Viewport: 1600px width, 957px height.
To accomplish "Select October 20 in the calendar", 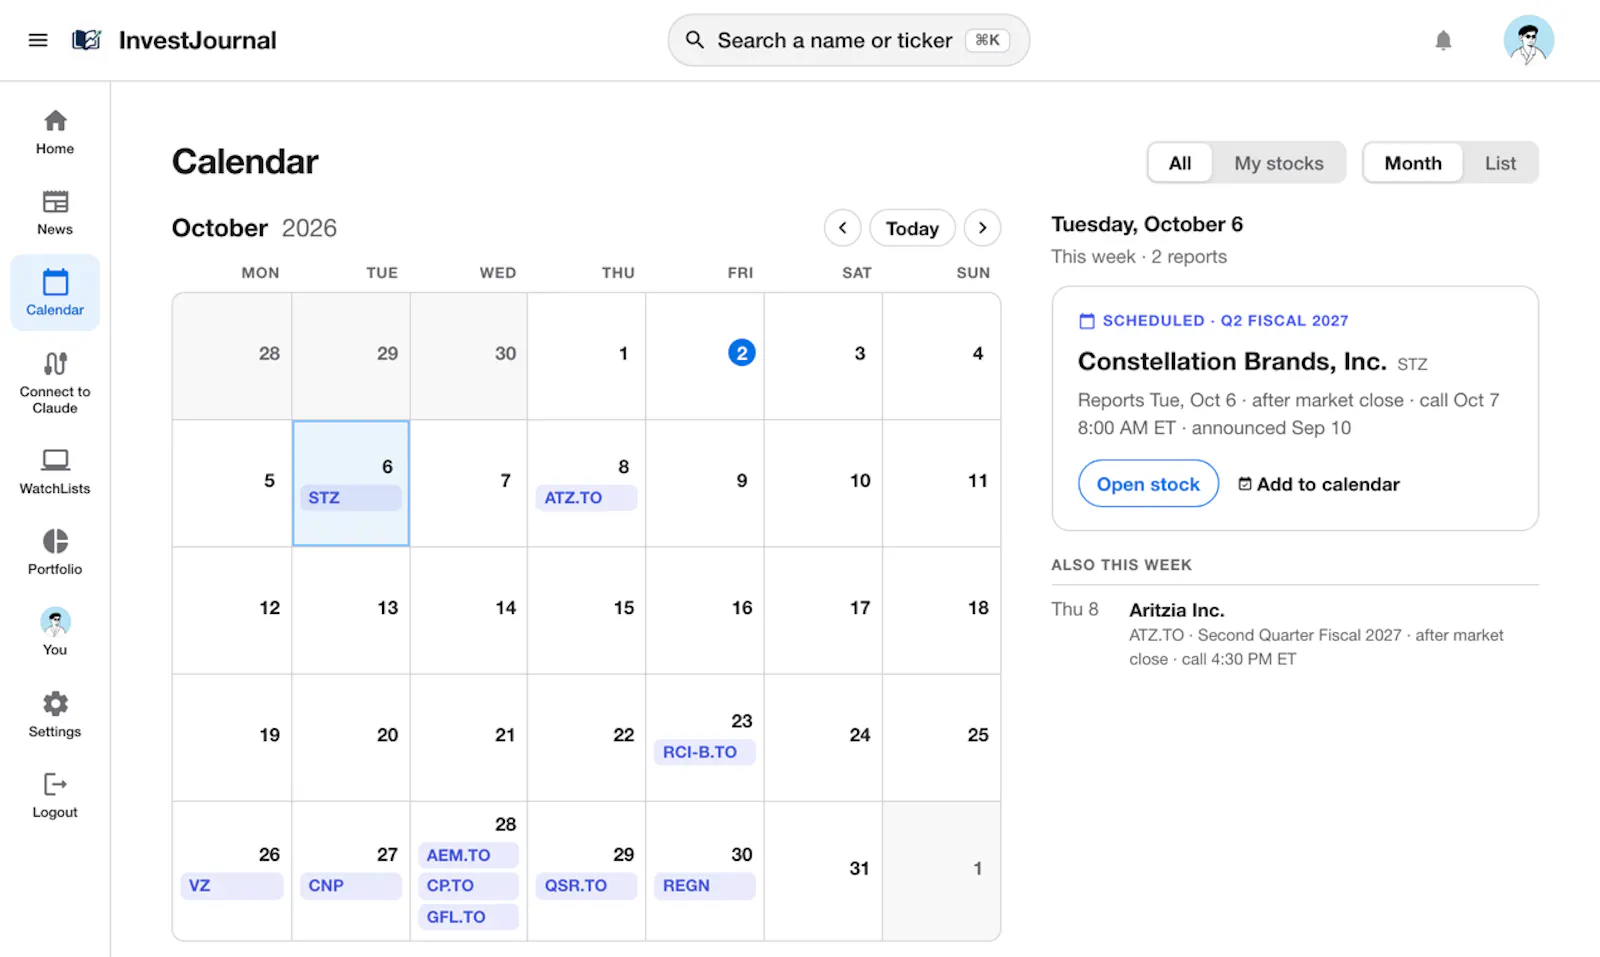I will pyautogui.click(x=350, y=737).
